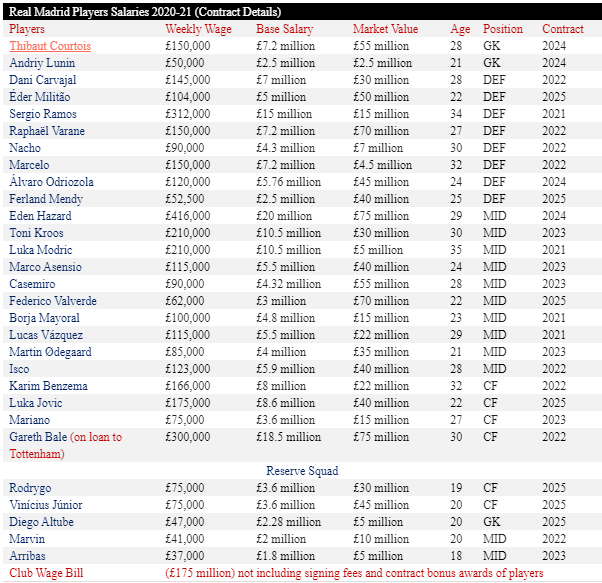This screenshot has width=602, height=583.
Task: Click Álvaro Odriozola's £5.76 million base salary
Action: 289,182
